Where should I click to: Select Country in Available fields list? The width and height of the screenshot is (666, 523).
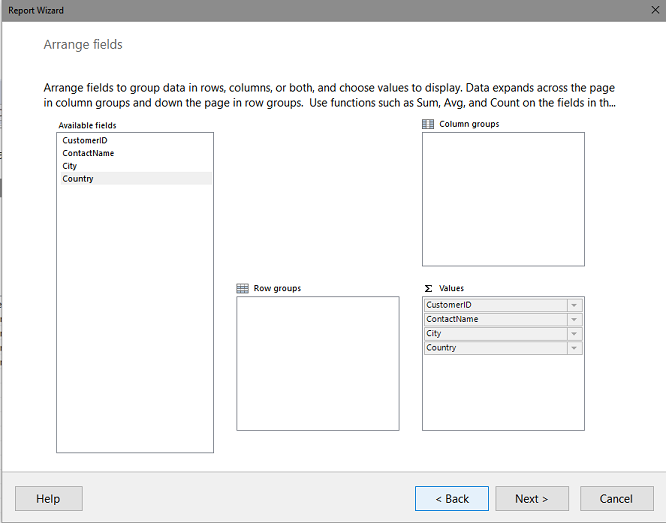(135, 178)
